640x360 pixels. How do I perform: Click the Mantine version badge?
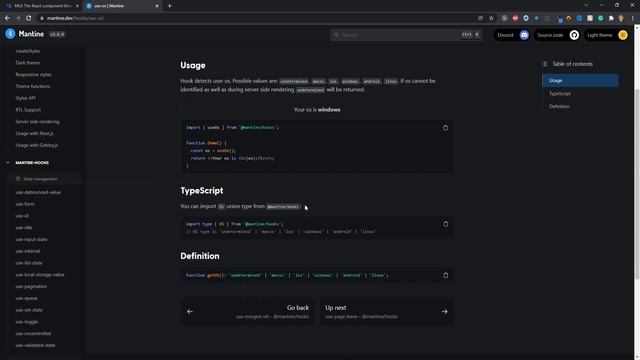[57, 34]
